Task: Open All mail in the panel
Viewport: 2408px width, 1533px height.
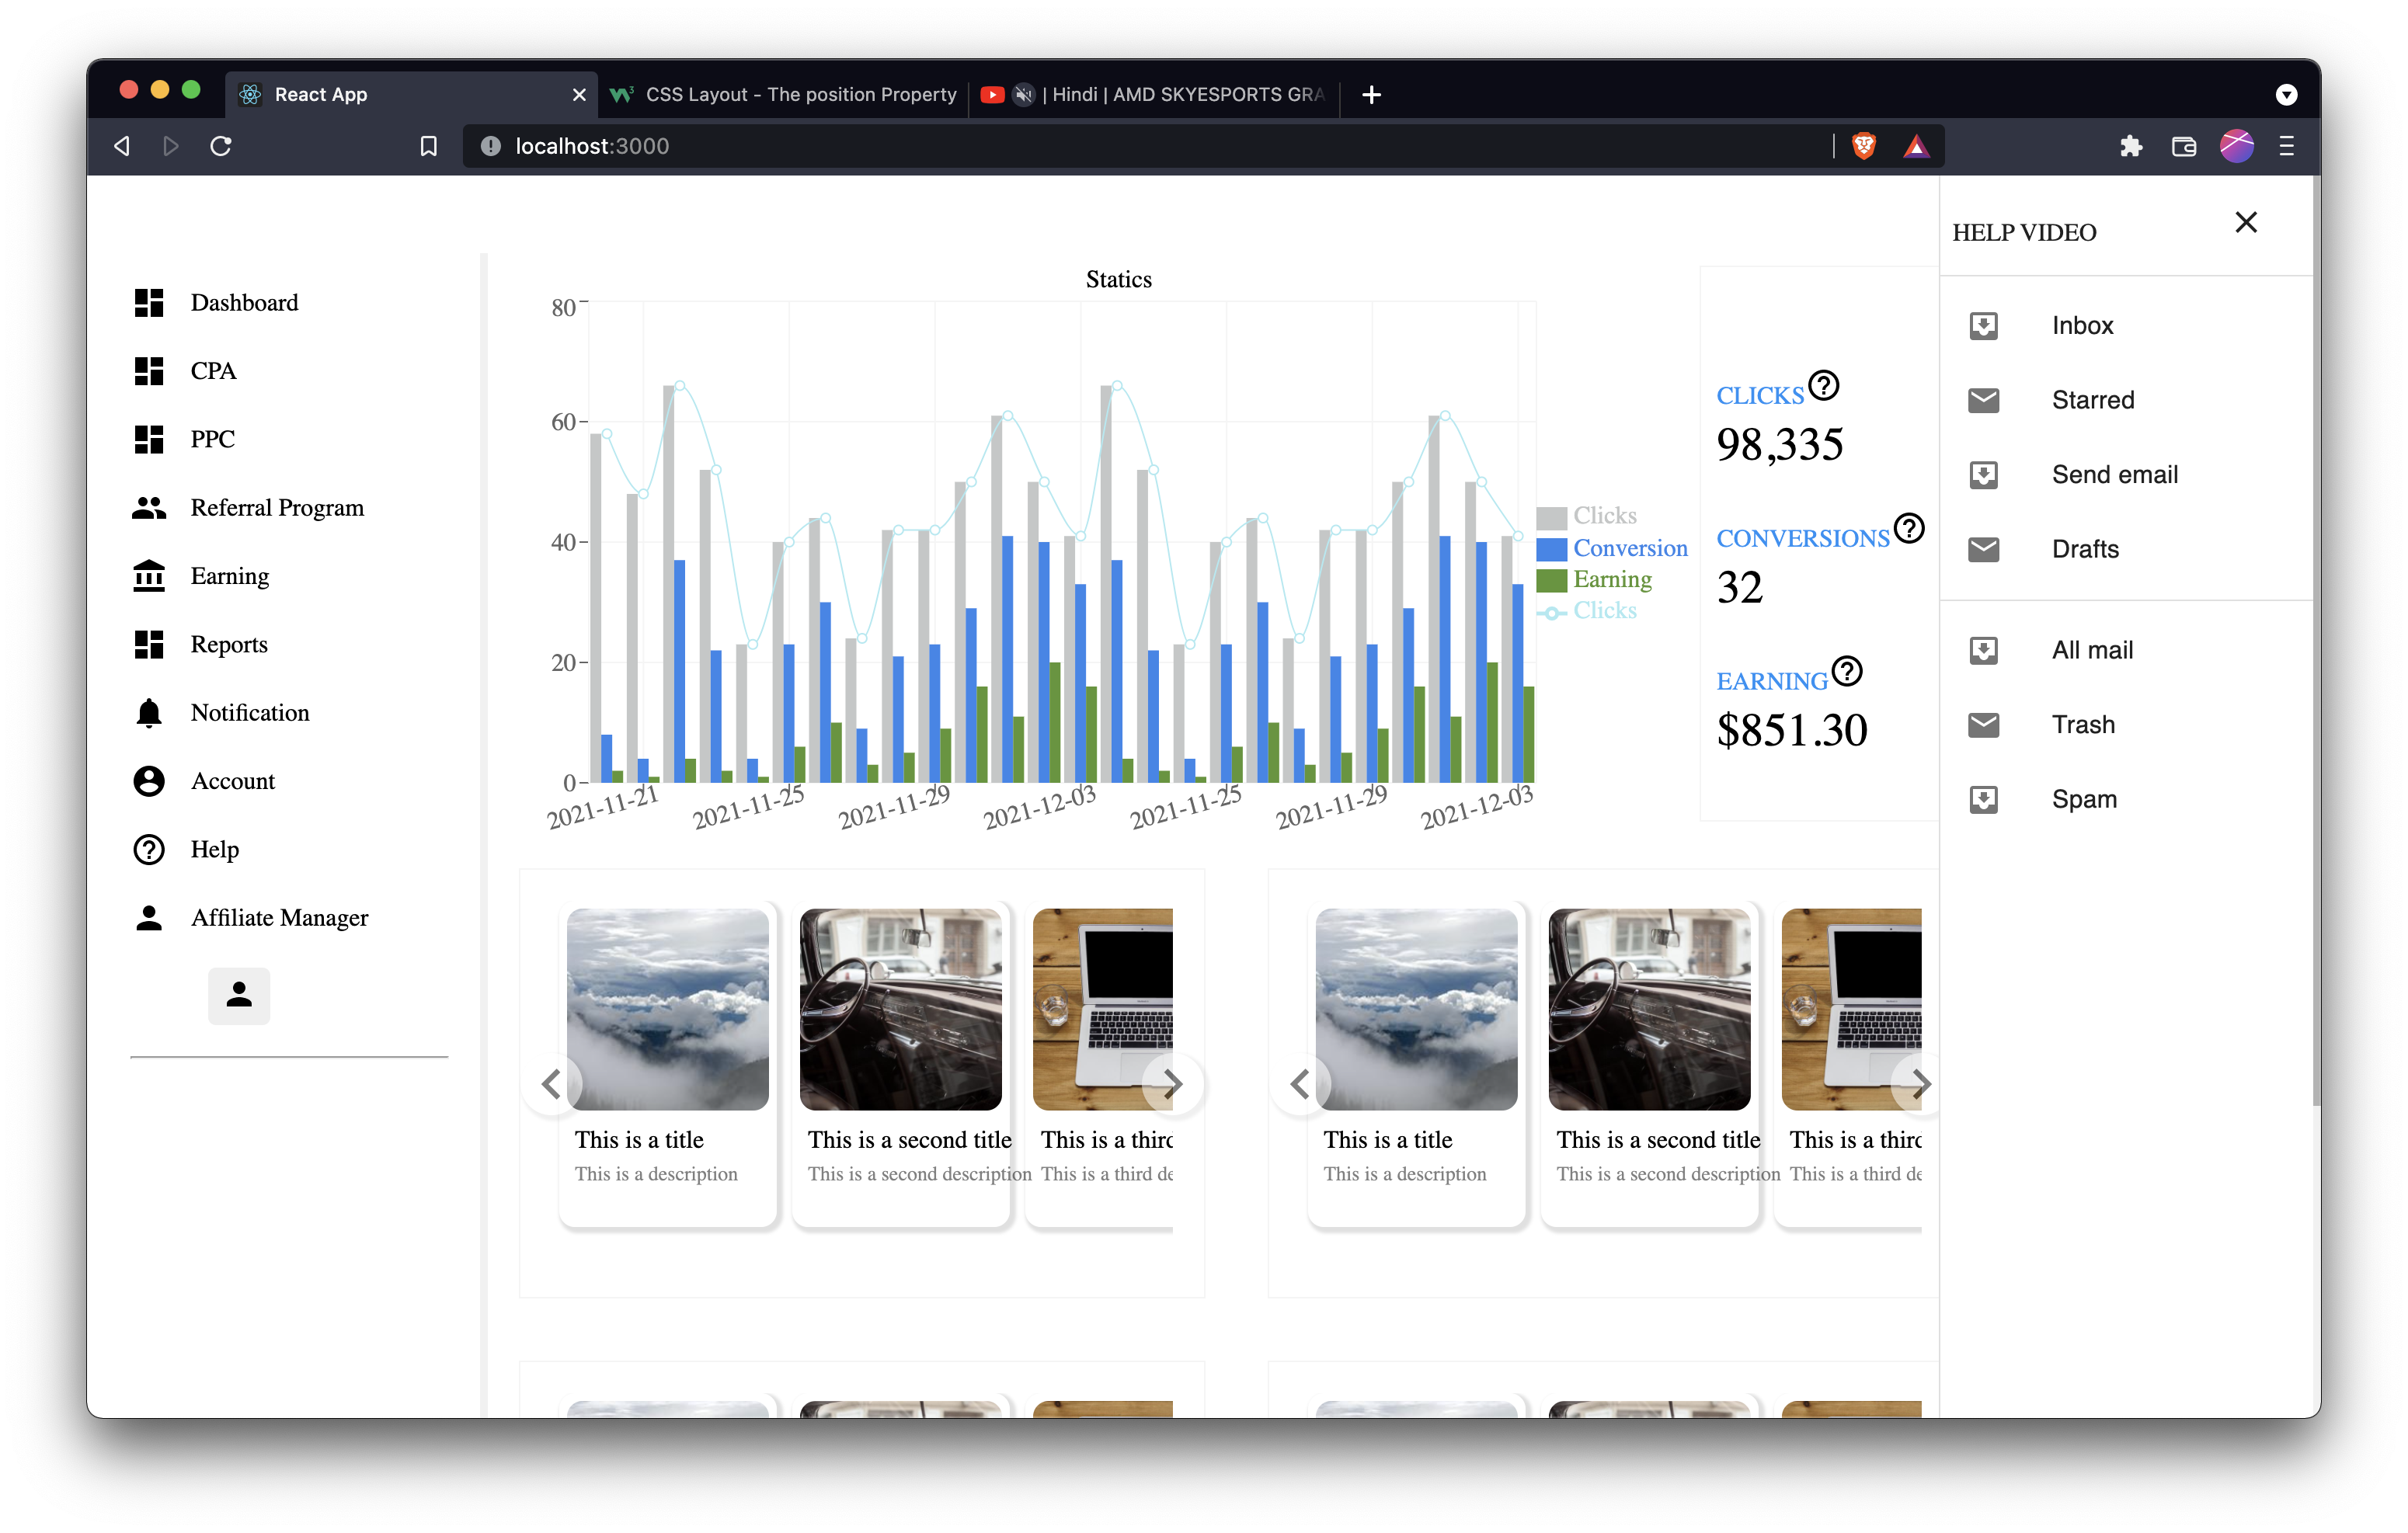Action: coord(2092,650)
